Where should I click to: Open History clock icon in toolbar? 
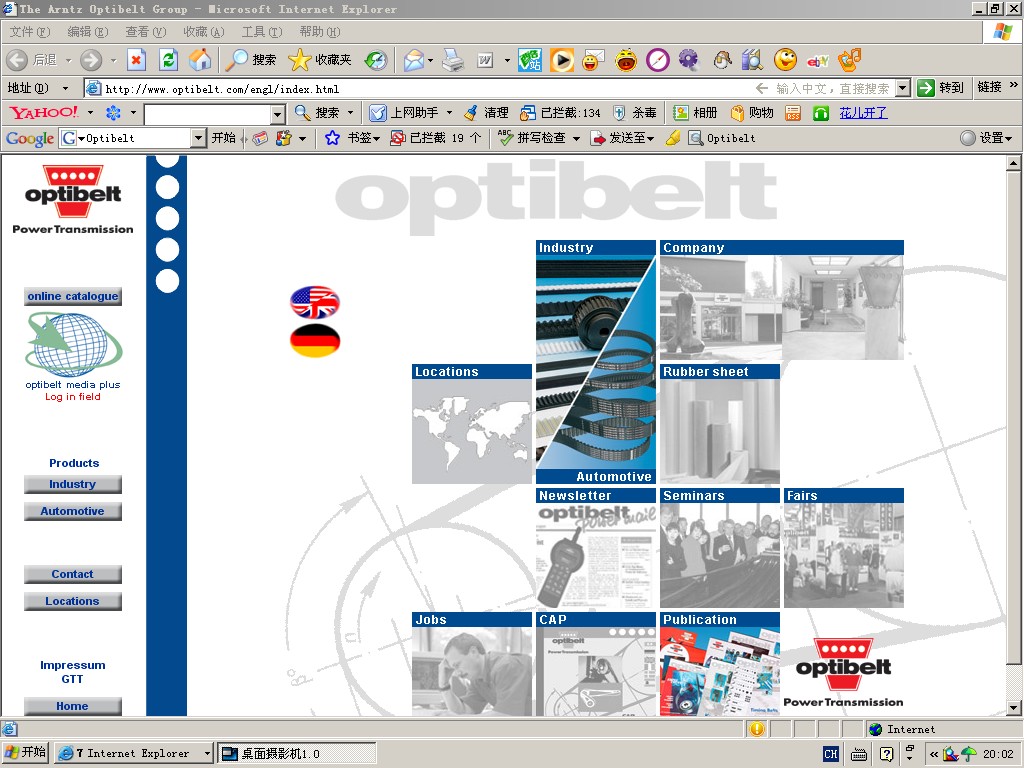pos(376,60)
